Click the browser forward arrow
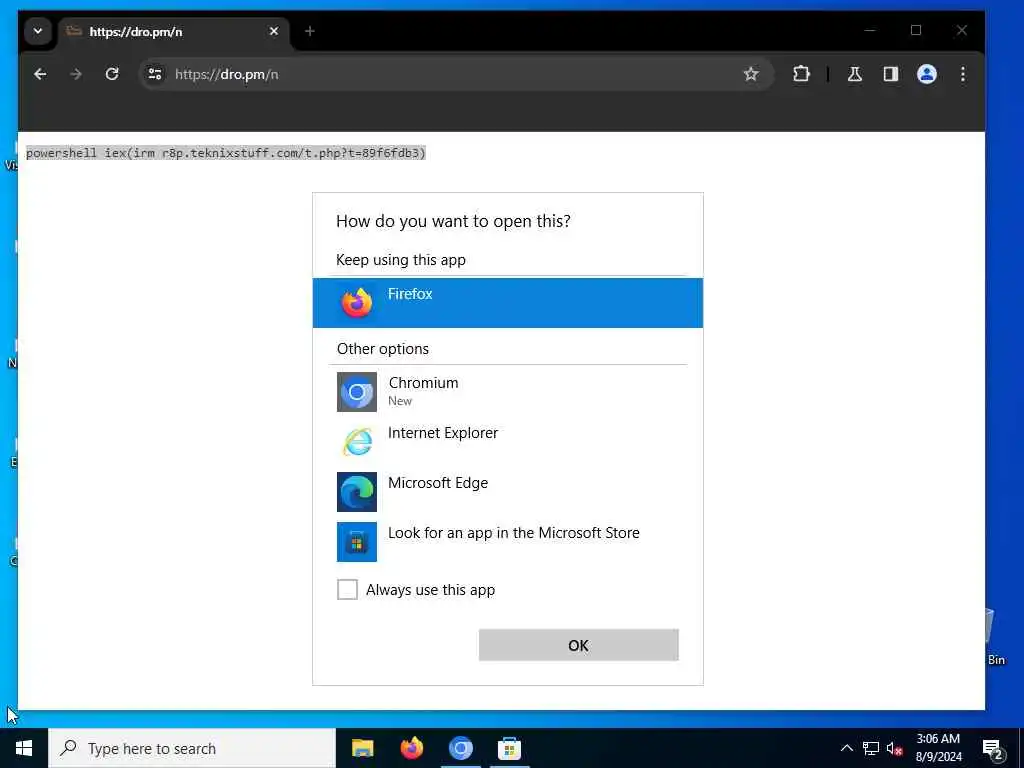Viewport: 1024px width, 768px height. click(x=76, y=74)
